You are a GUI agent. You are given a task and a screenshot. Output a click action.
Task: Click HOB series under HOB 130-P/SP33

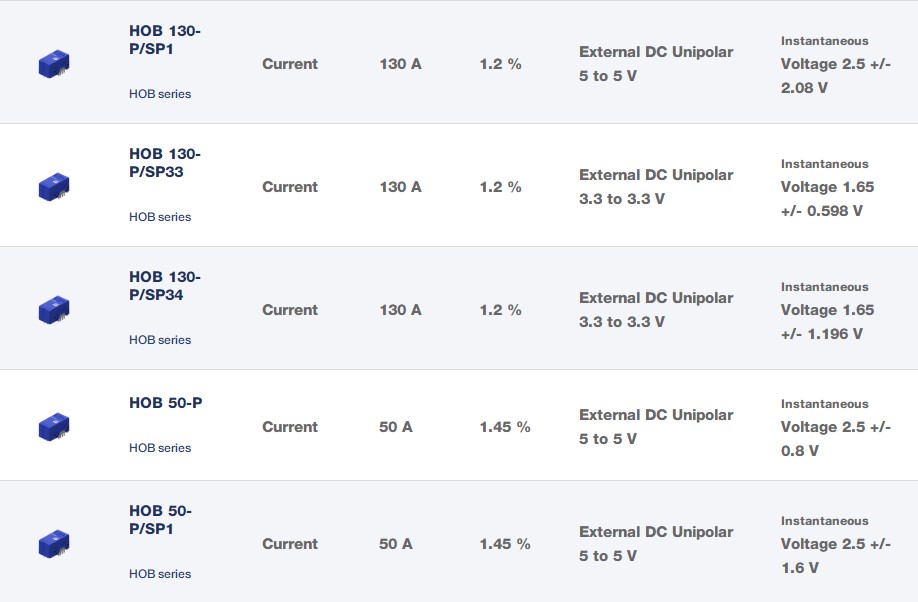pyautogui.click(x=160, y=217)
